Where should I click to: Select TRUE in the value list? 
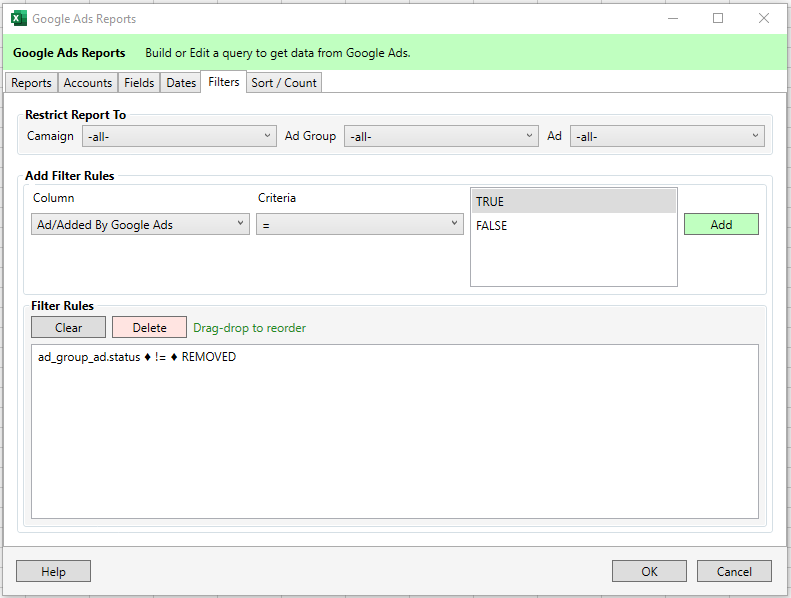[574, 201]
